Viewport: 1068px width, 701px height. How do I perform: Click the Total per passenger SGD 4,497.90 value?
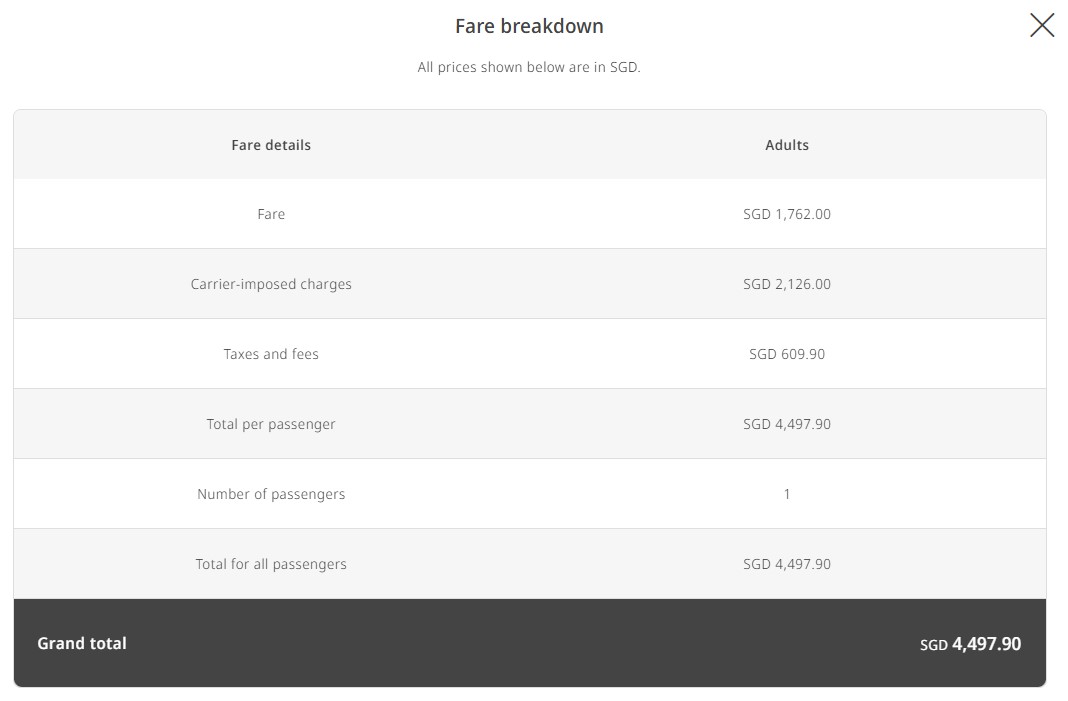(787, 424)
